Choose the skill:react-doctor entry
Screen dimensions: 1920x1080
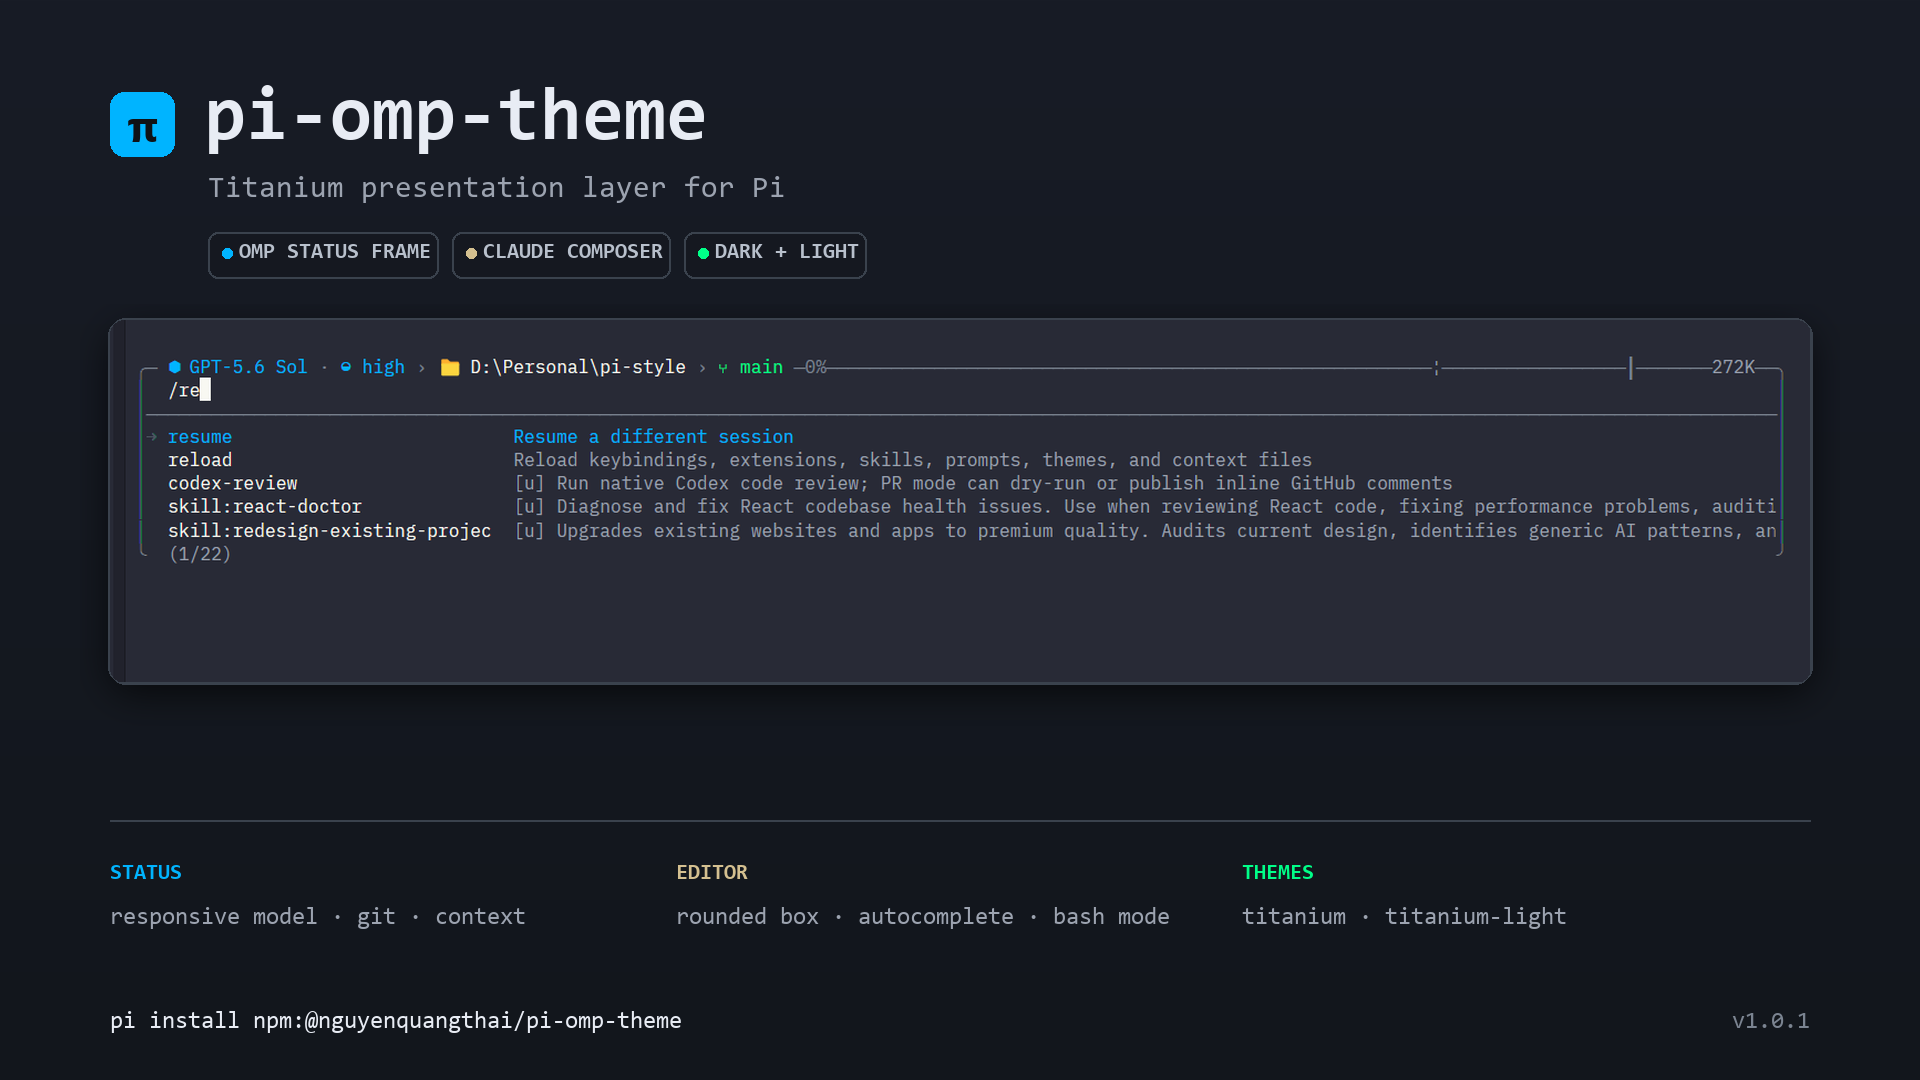(x=265, y=507)
